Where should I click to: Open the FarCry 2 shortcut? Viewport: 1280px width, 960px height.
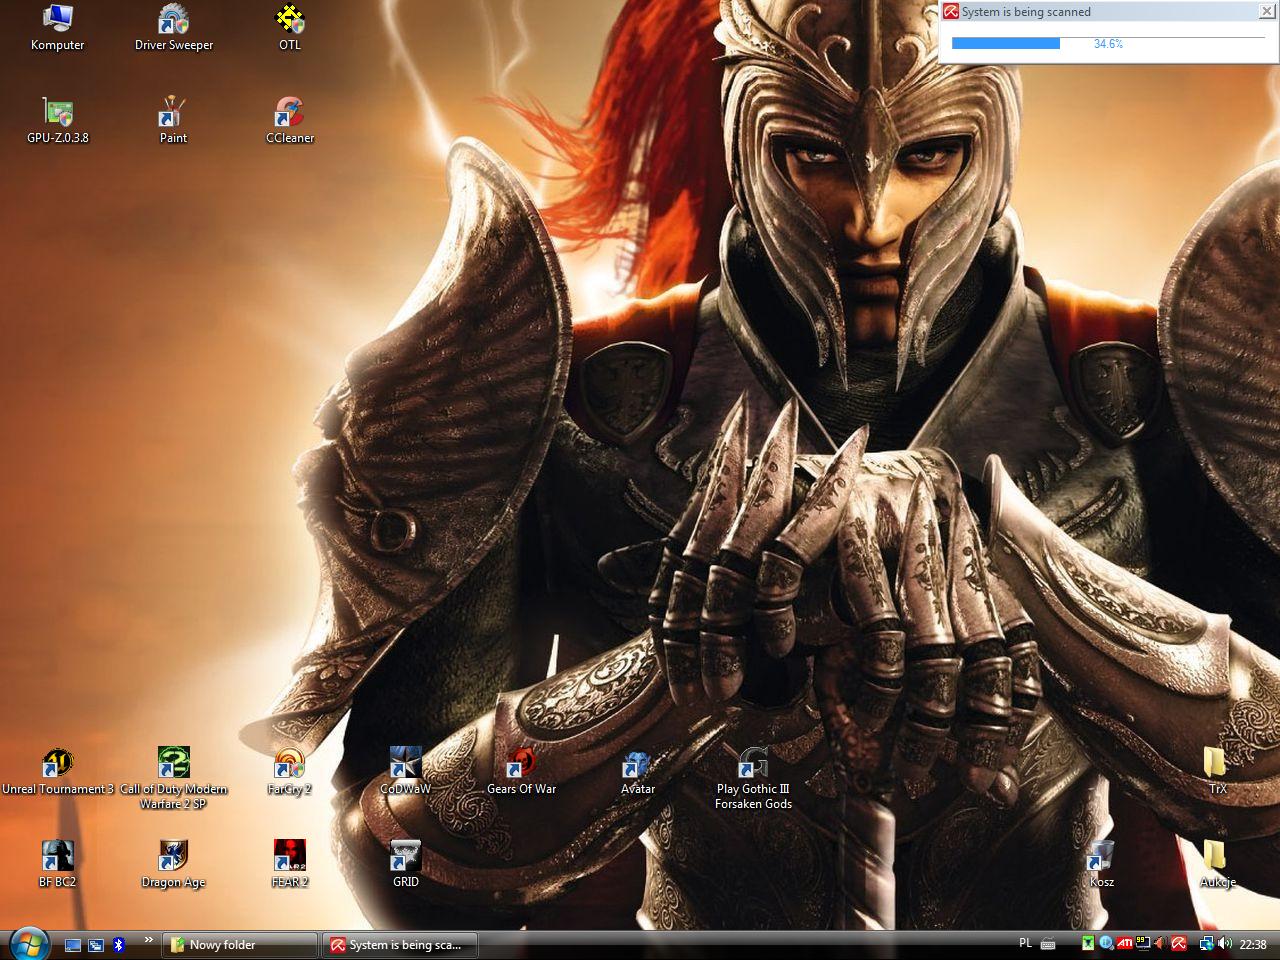coord(290,772)
